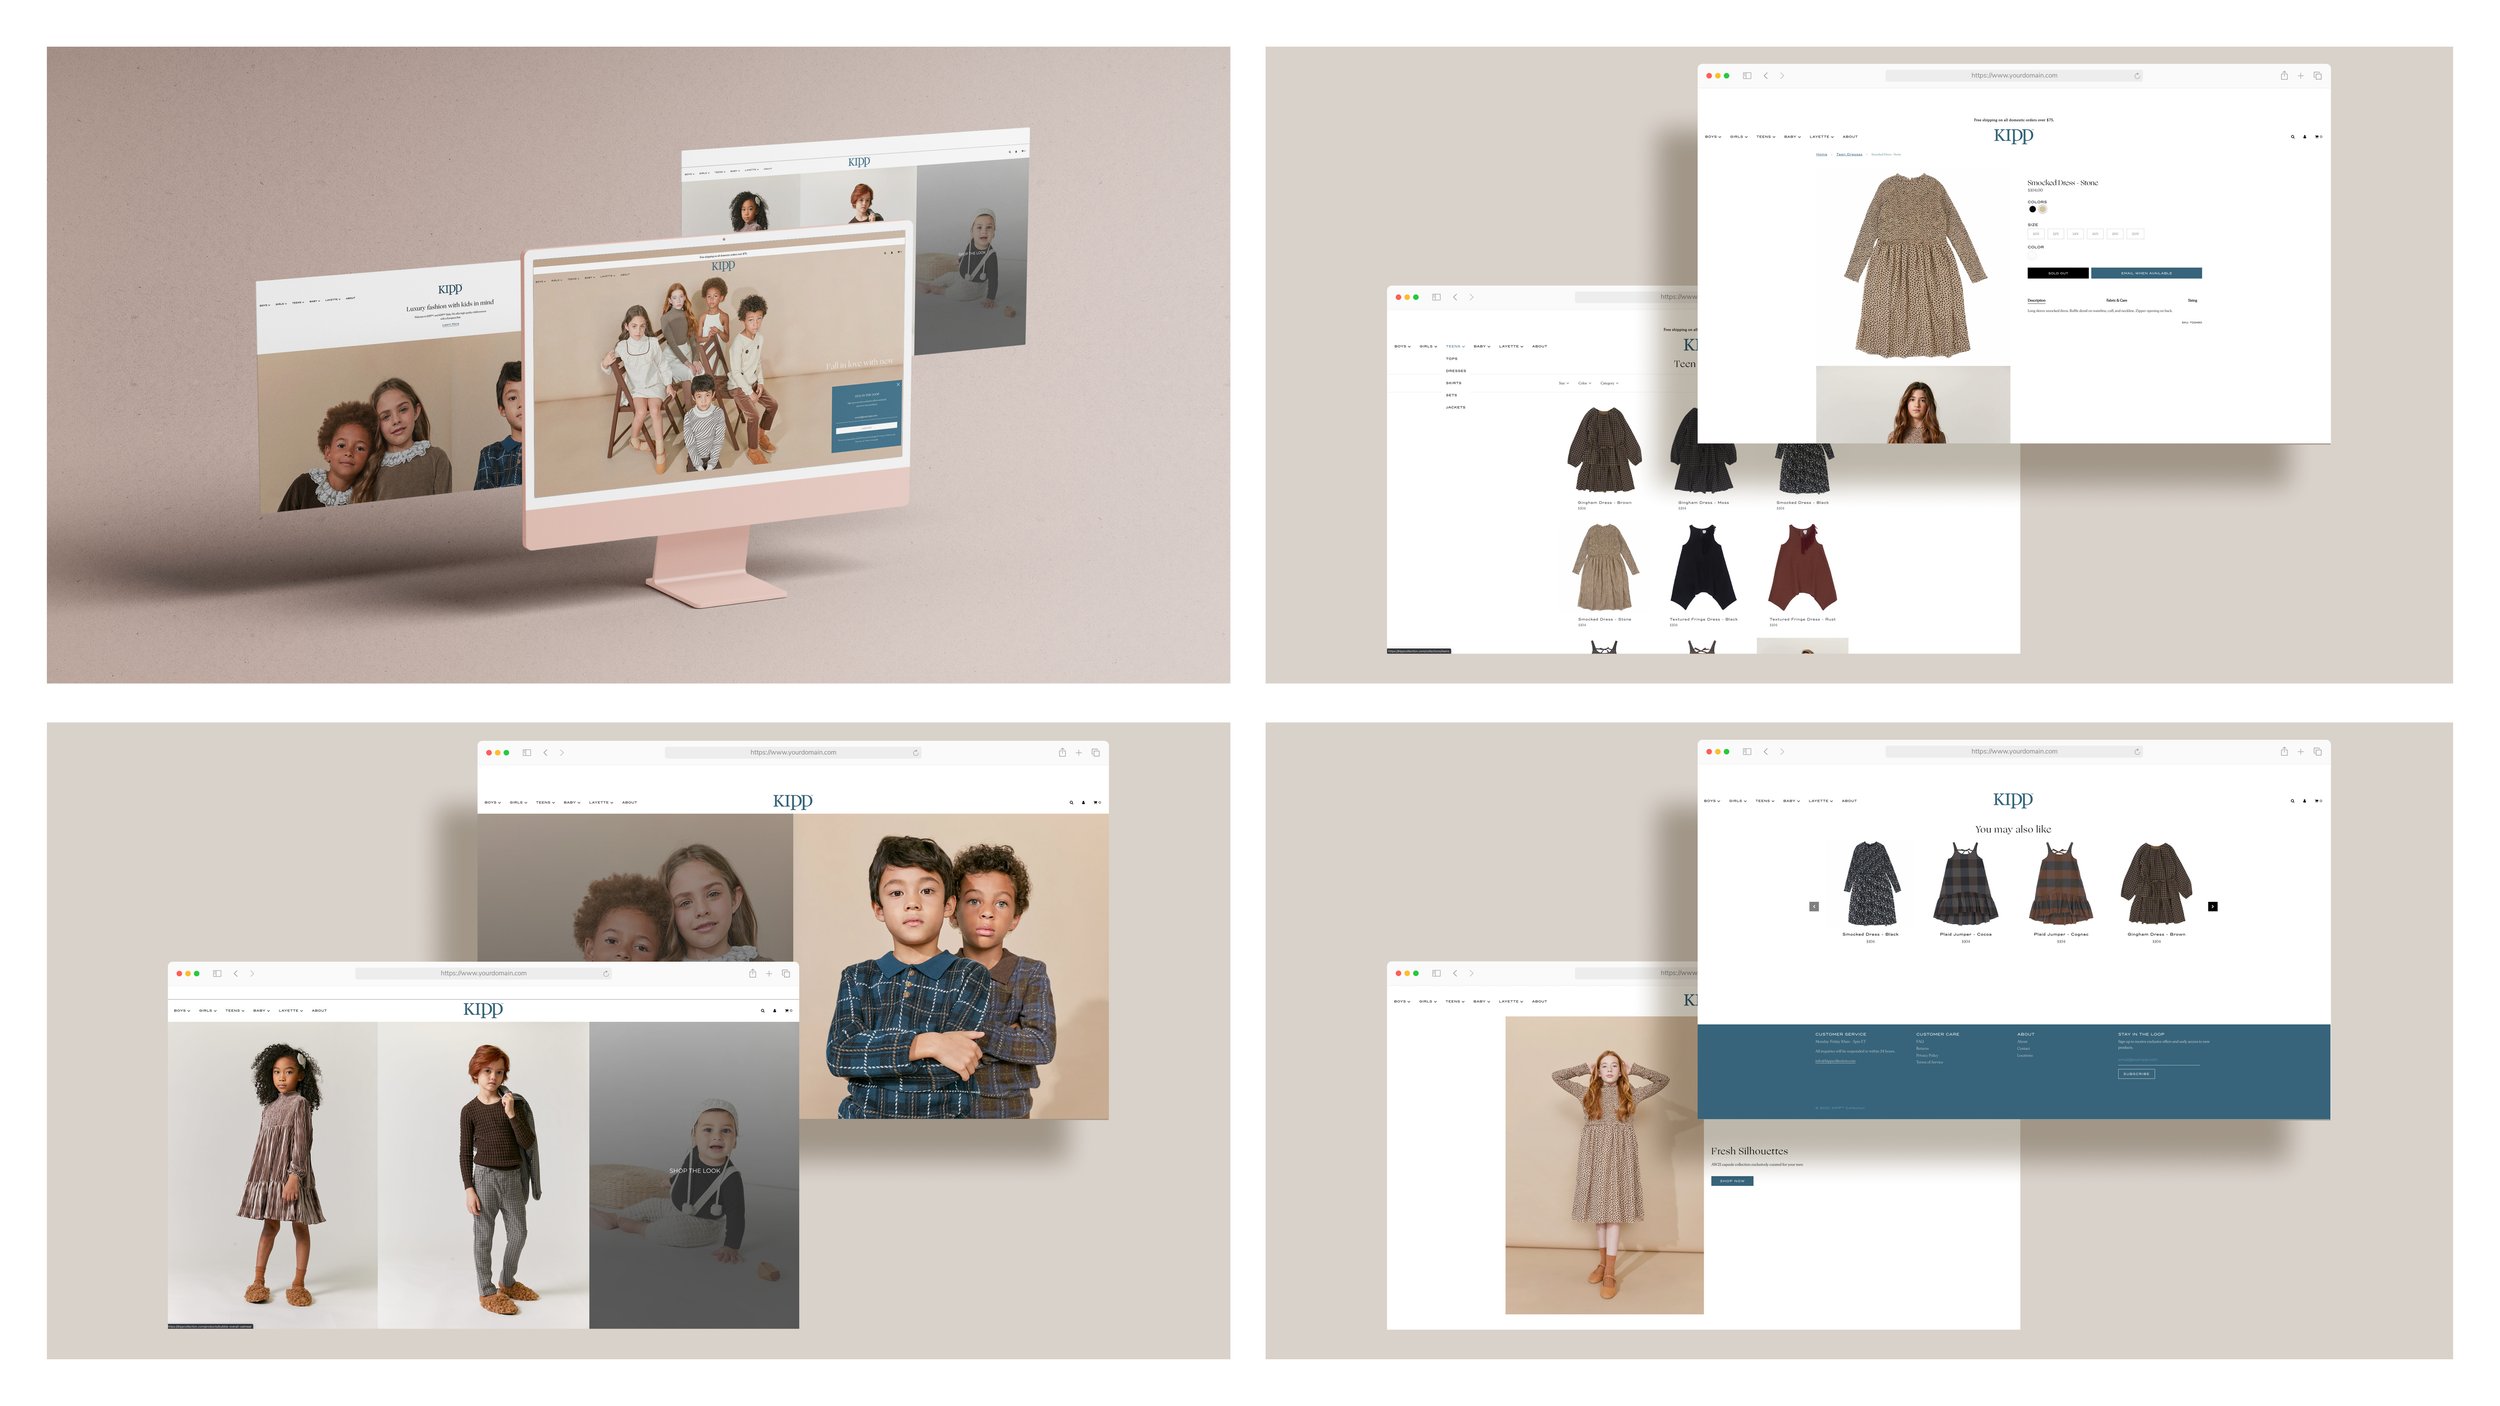Click search icon on Smocked Dress - Stone page
This screenshot has width=2500, height=1406.
pyautogui.click(x=2293, y=137)
